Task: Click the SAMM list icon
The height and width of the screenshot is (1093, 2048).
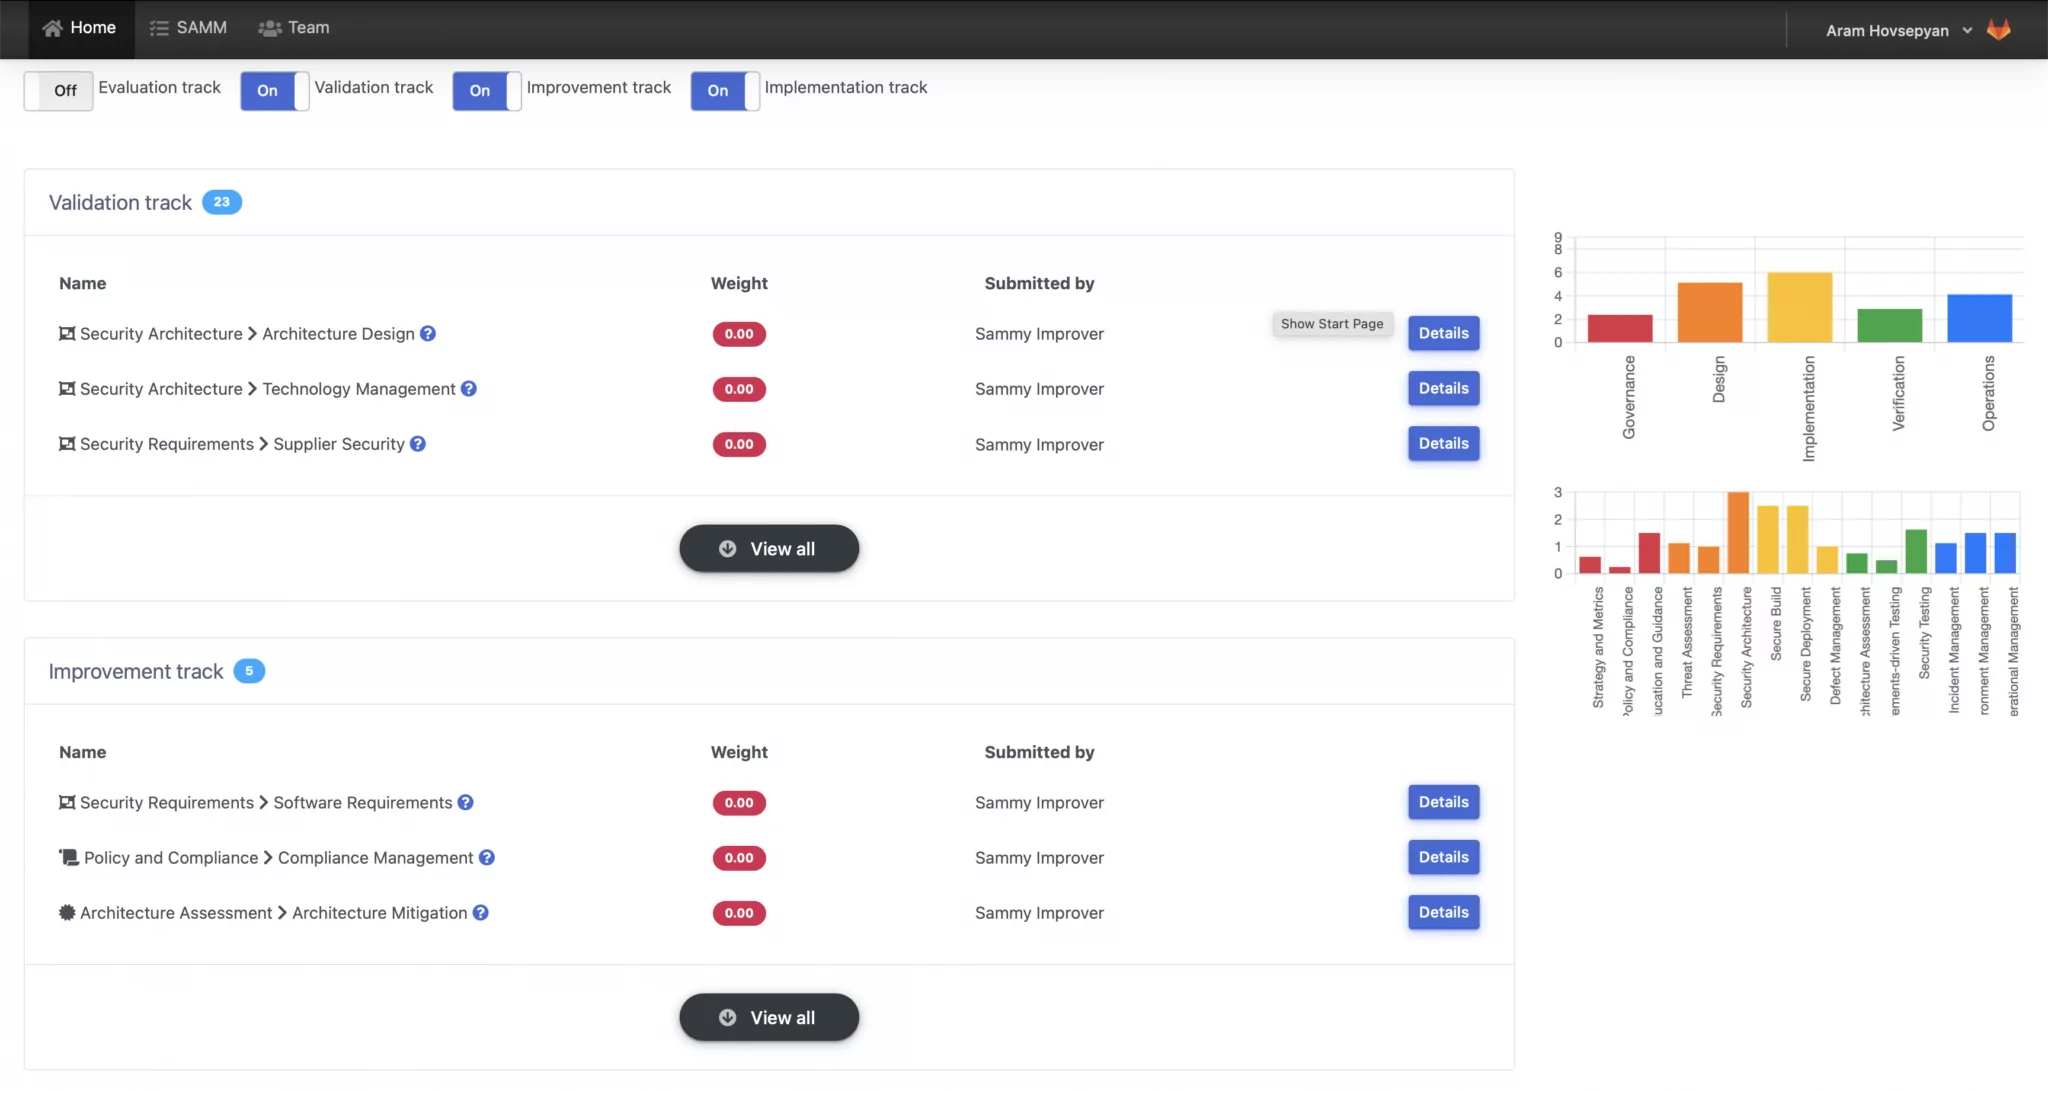Action: tap(159, 28)
